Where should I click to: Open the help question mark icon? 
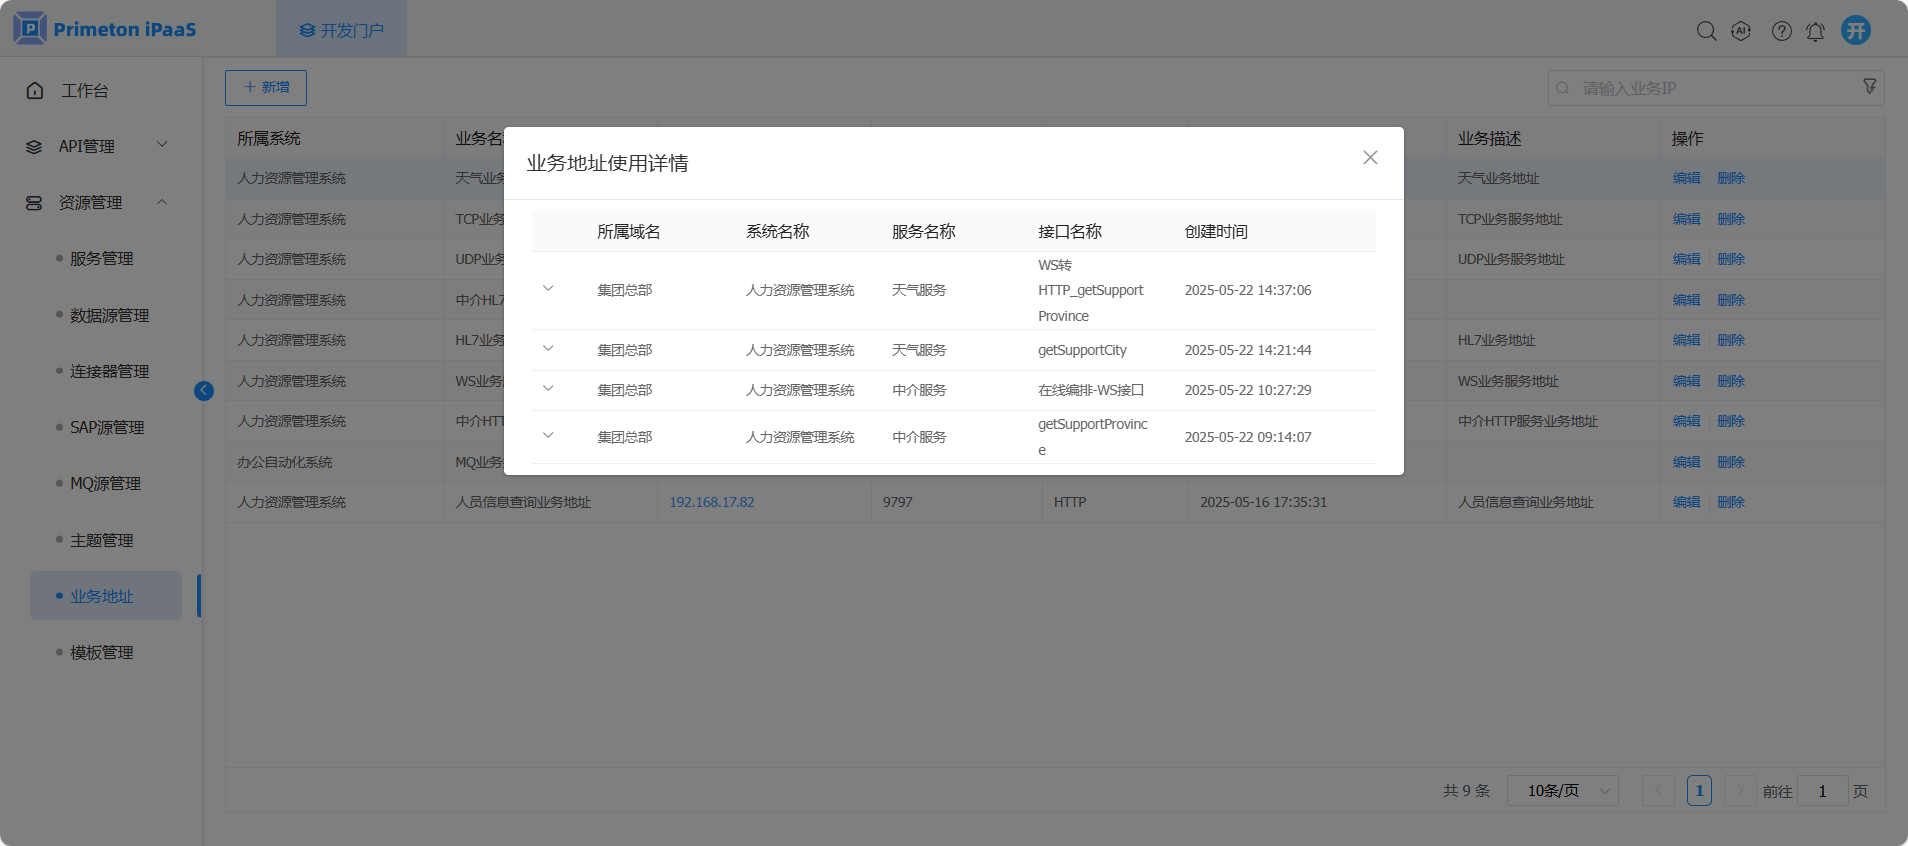[x=1781, y=31]
